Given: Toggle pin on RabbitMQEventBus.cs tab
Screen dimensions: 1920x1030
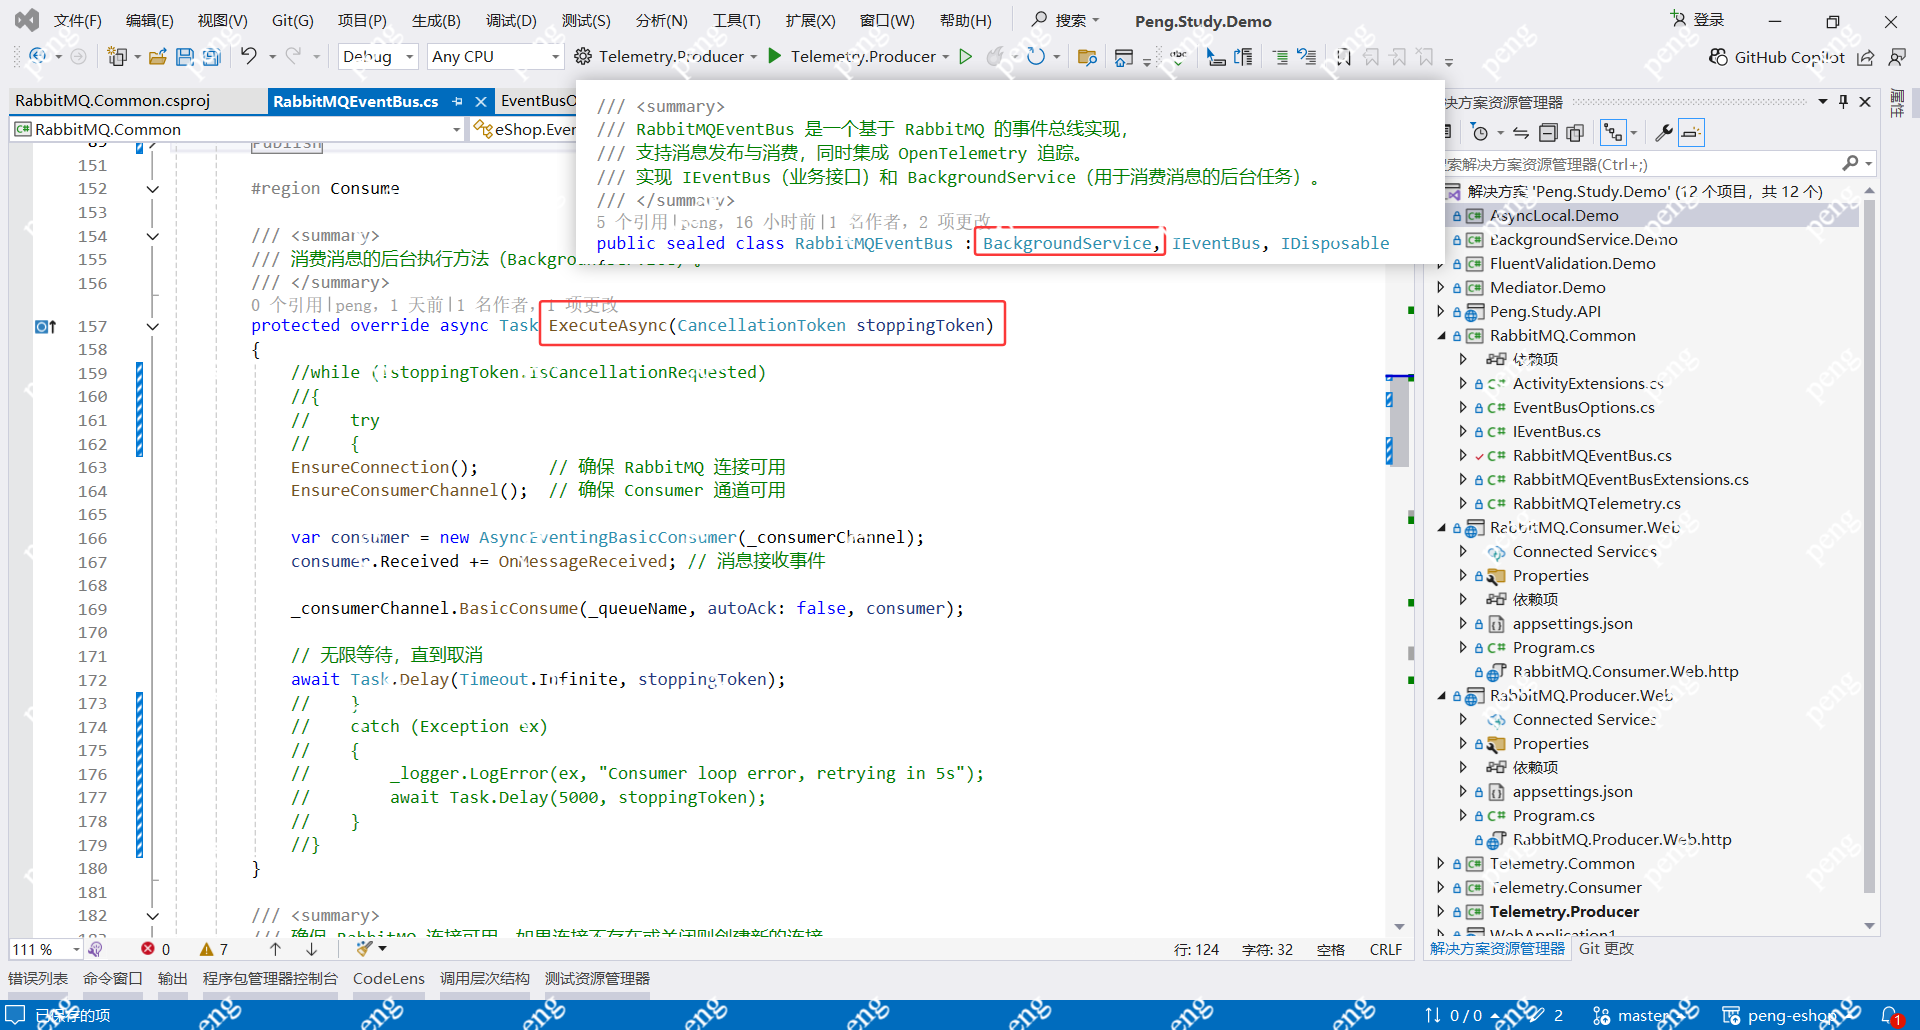Looking at the screenshot, I should click(x=458, y=101).
